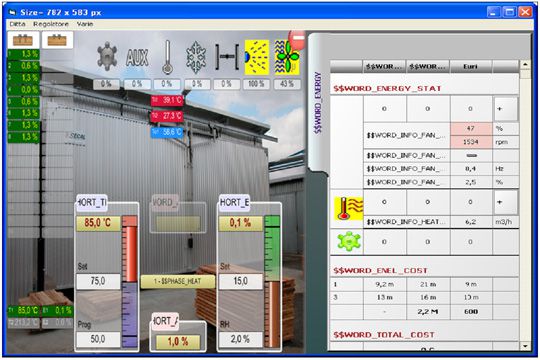The height and width of the screenshot is (360, 540).
Task: Click the green fan icon
Action: pos(287,57)
